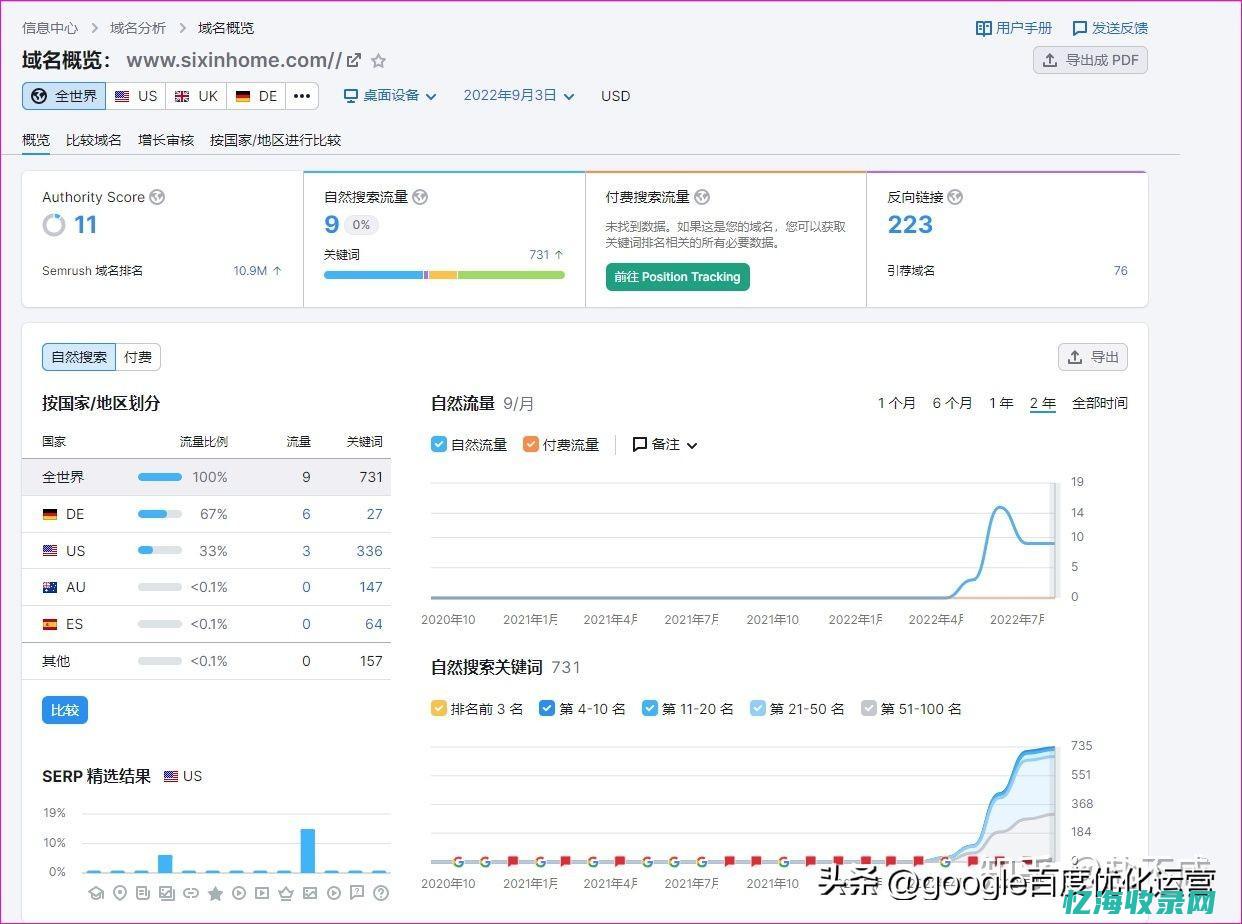
Task: Click the 反向链接 info tooltip icon
Action: [x=955, y=197]
